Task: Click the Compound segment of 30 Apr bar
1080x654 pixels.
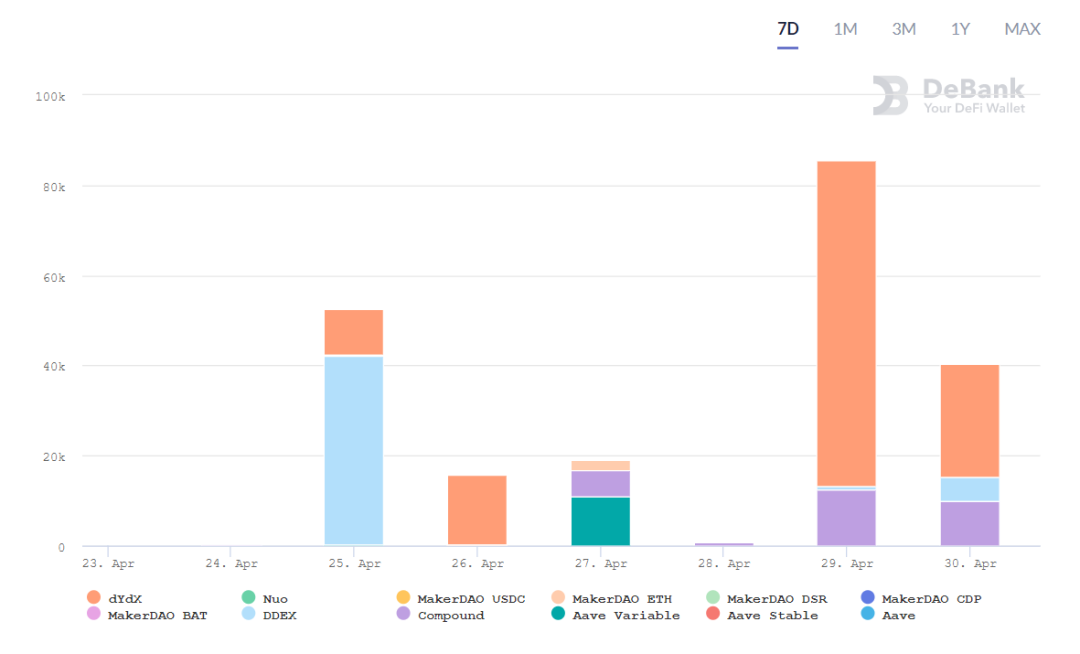Action: (x=970, y=524)
